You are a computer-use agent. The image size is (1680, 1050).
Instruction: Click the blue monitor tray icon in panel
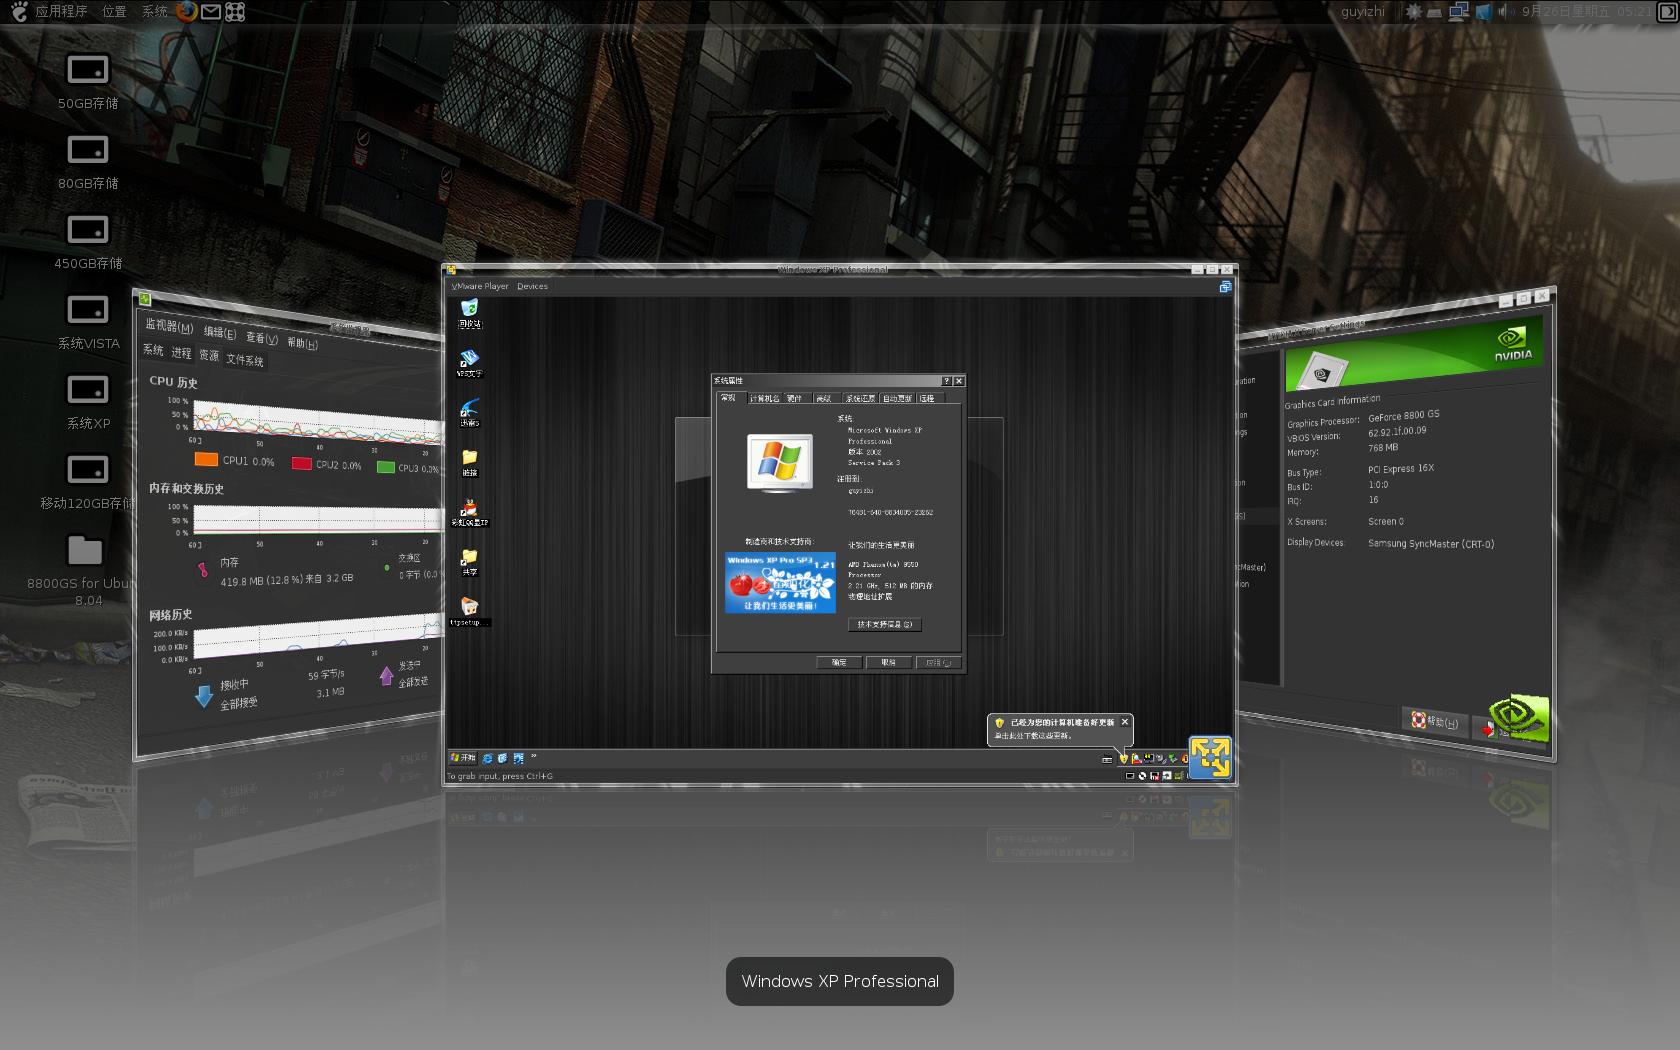click(x=1482, y=11)
